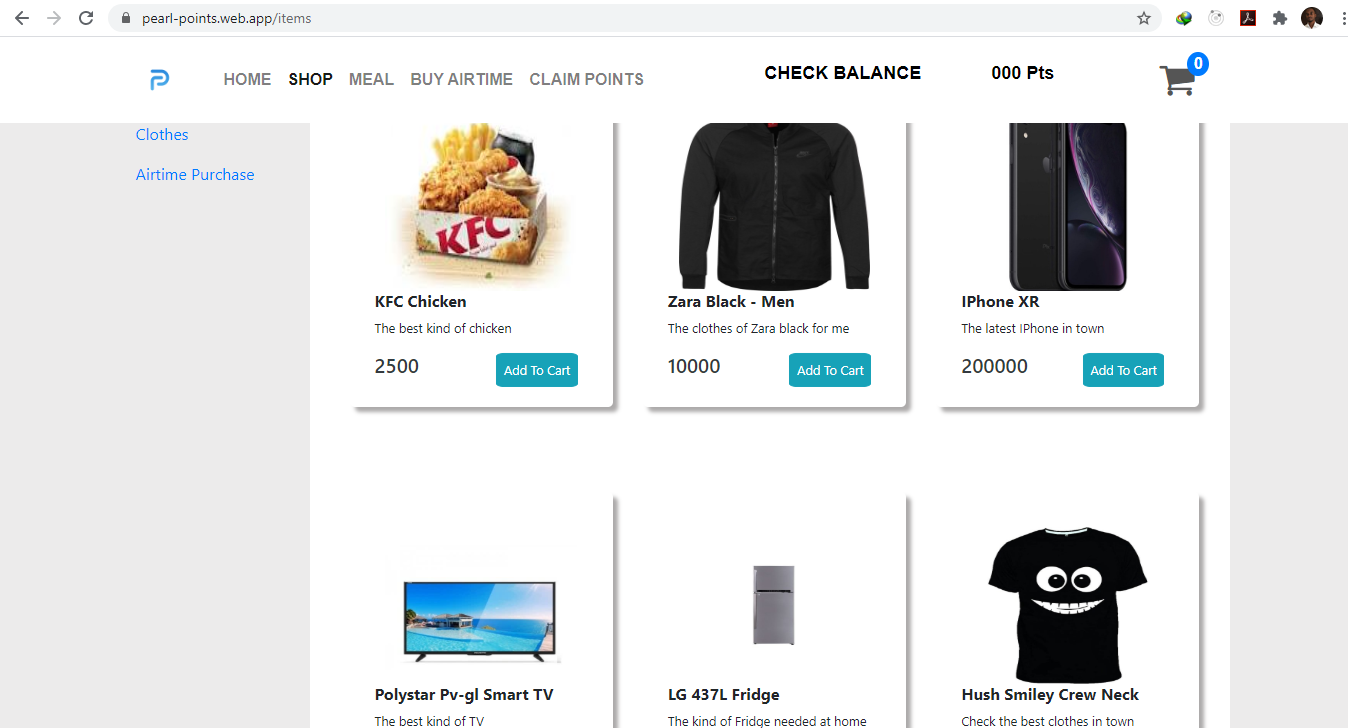This screenshot has height=728, width=1348.
Task: Select BUY AIRTIME in navigation
Action: 461,79
